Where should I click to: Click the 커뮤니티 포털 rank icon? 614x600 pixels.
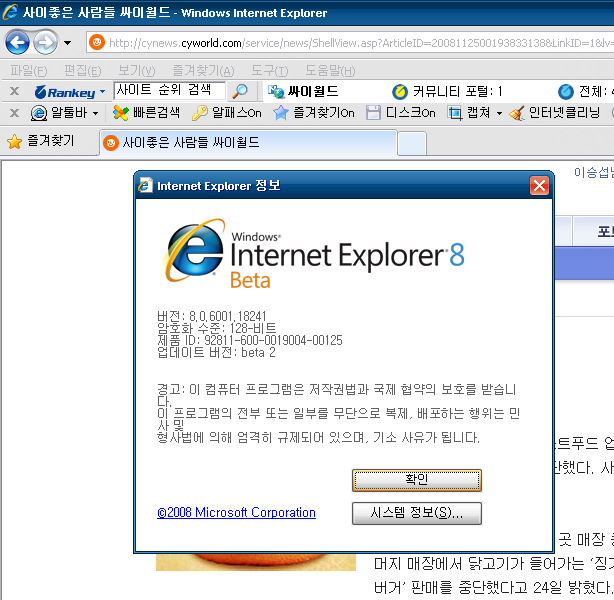coord(400,92)
